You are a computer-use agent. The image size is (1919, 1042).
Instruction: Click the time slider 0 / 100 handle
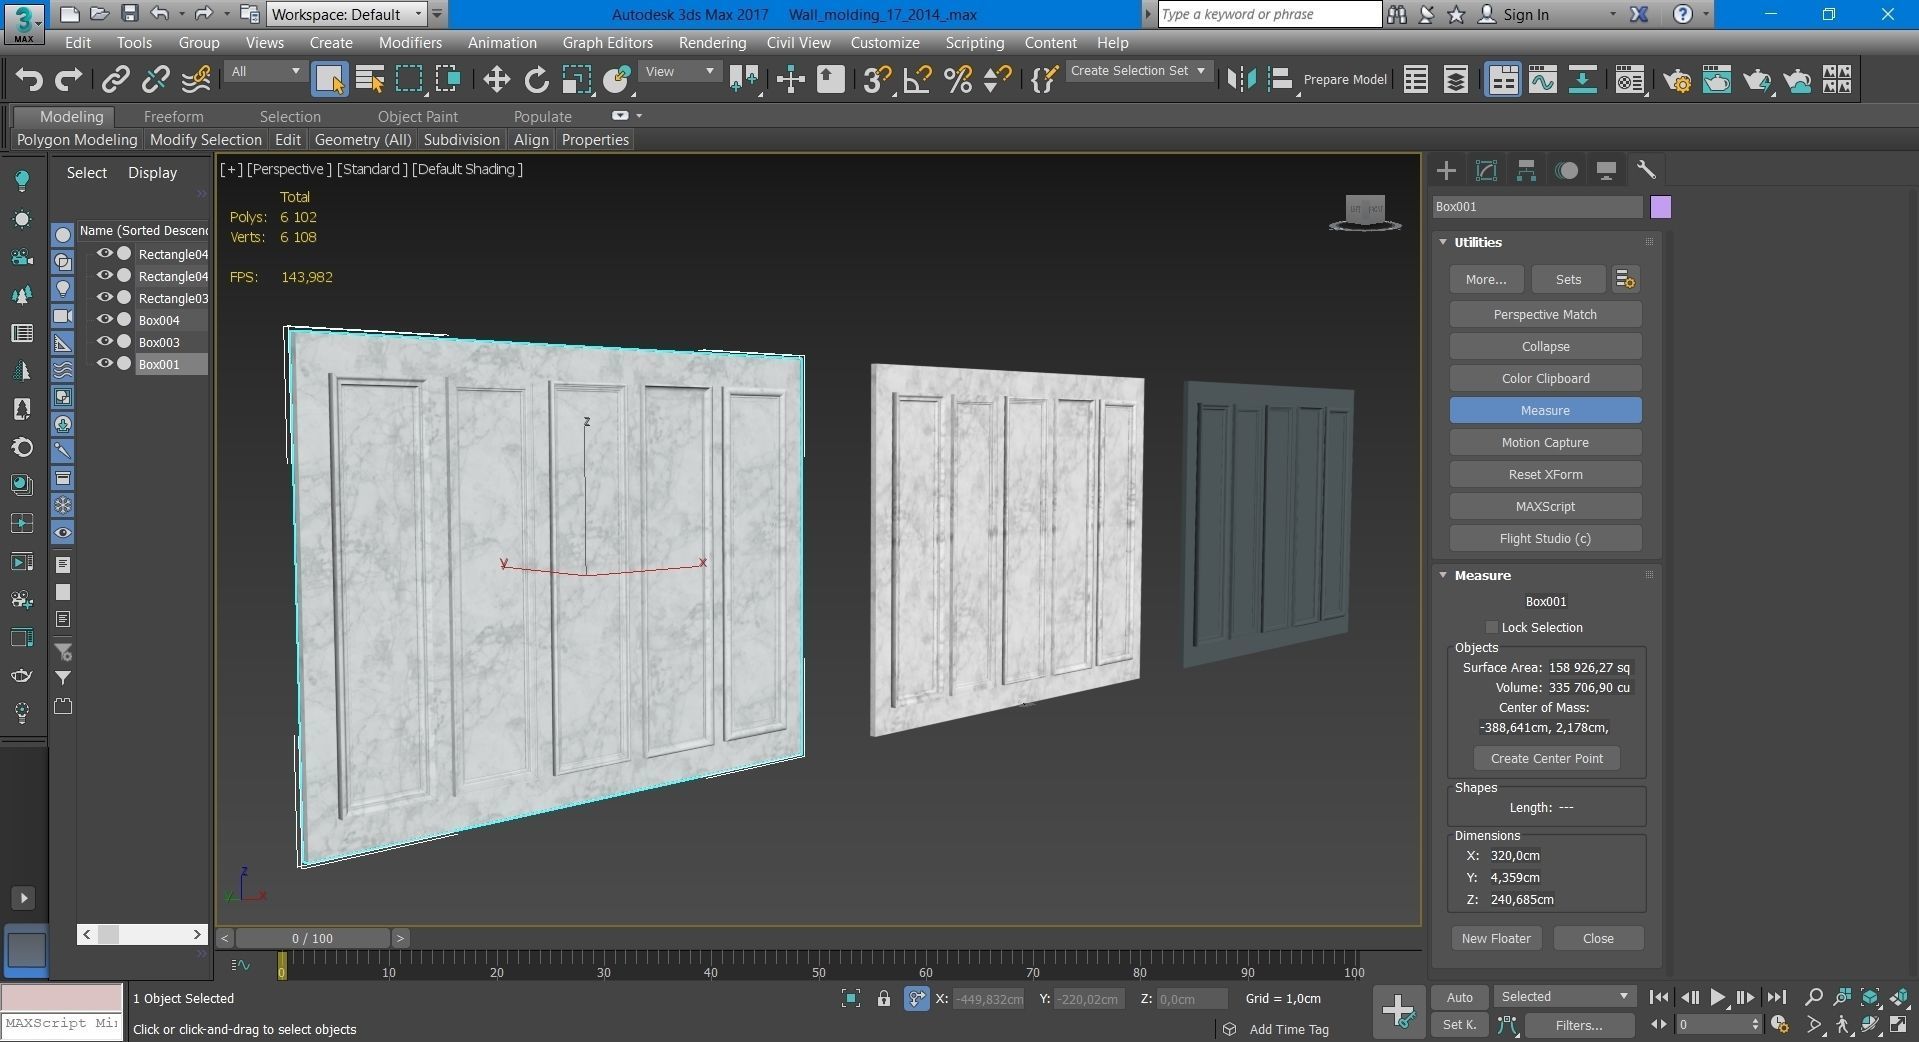312,938
